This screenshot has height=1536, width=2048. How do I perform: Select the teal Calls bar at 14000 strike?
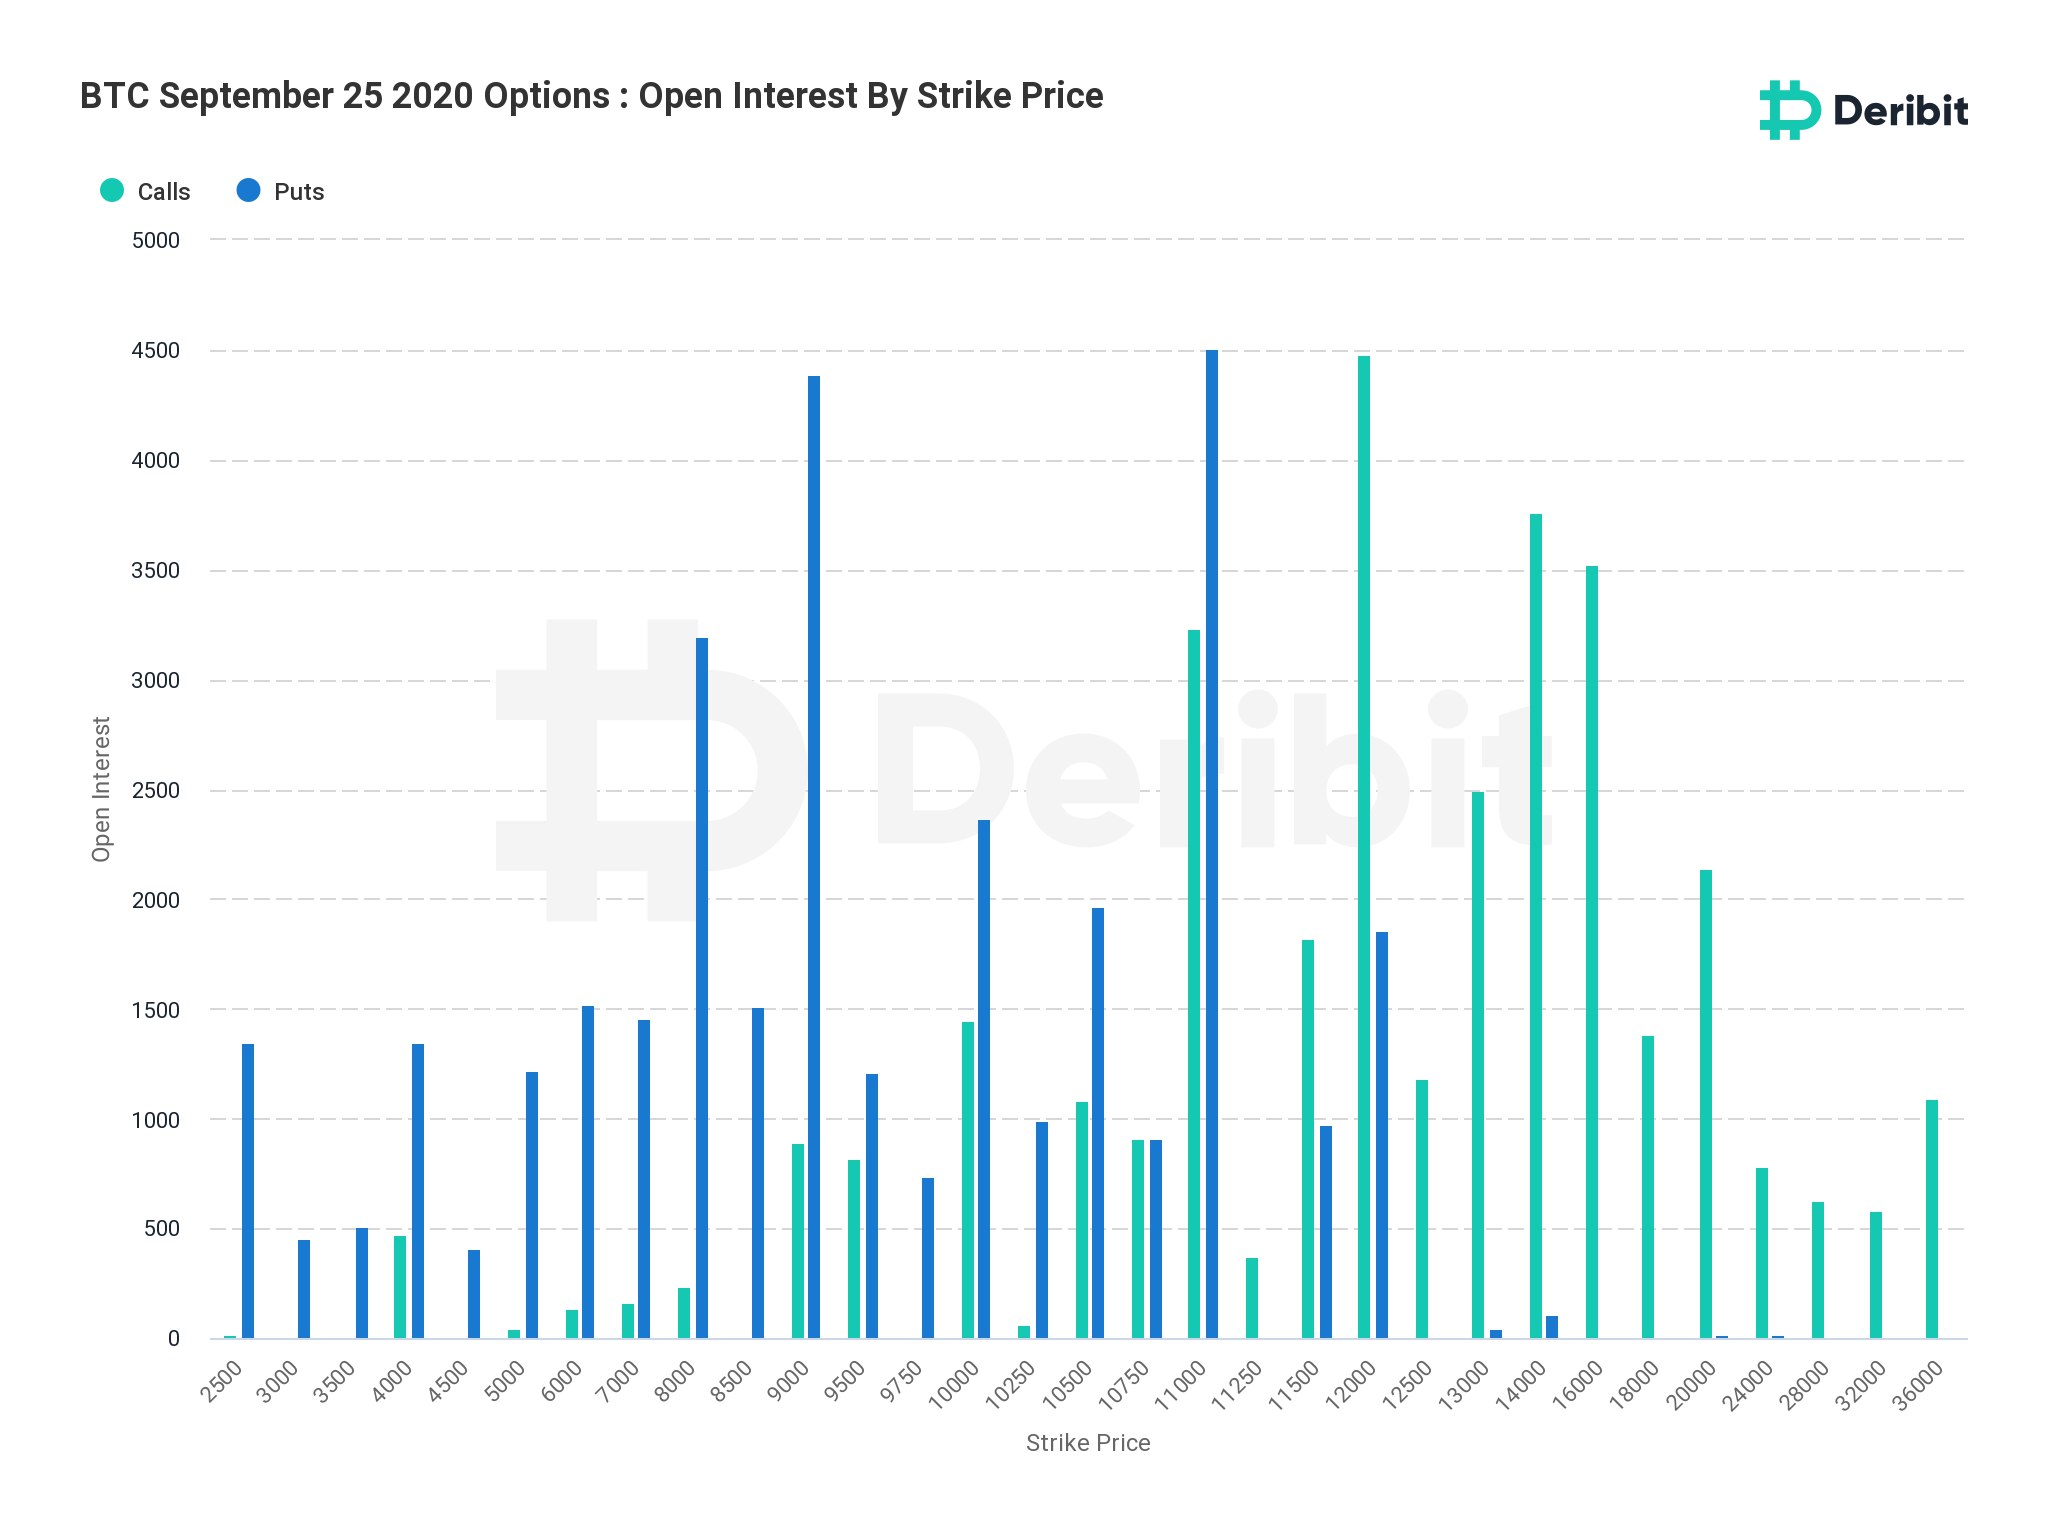coord(1536,926)
